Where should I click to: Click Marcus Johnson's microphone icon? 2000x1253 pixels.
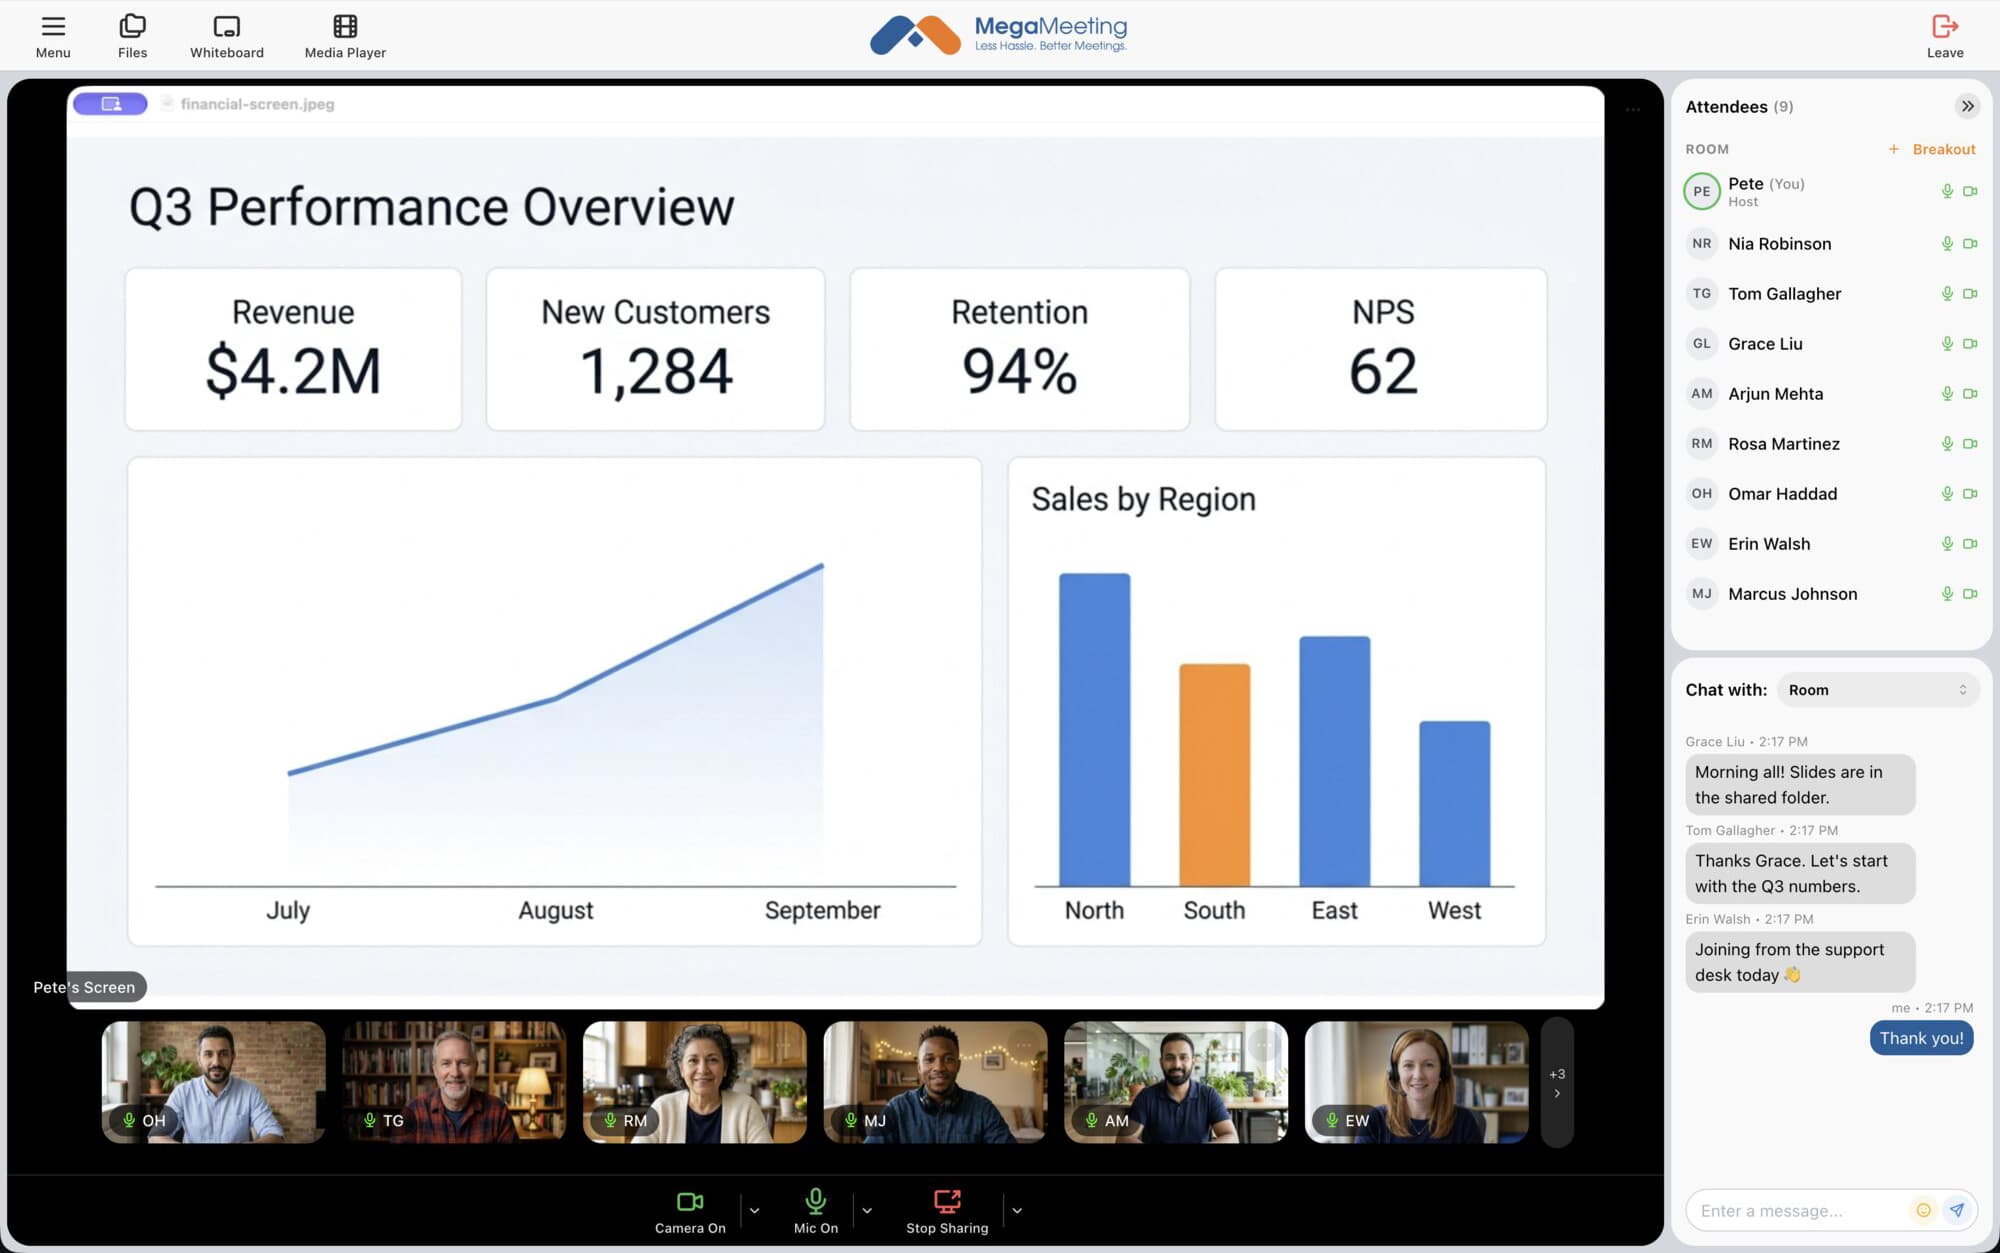click(1947, 593)
